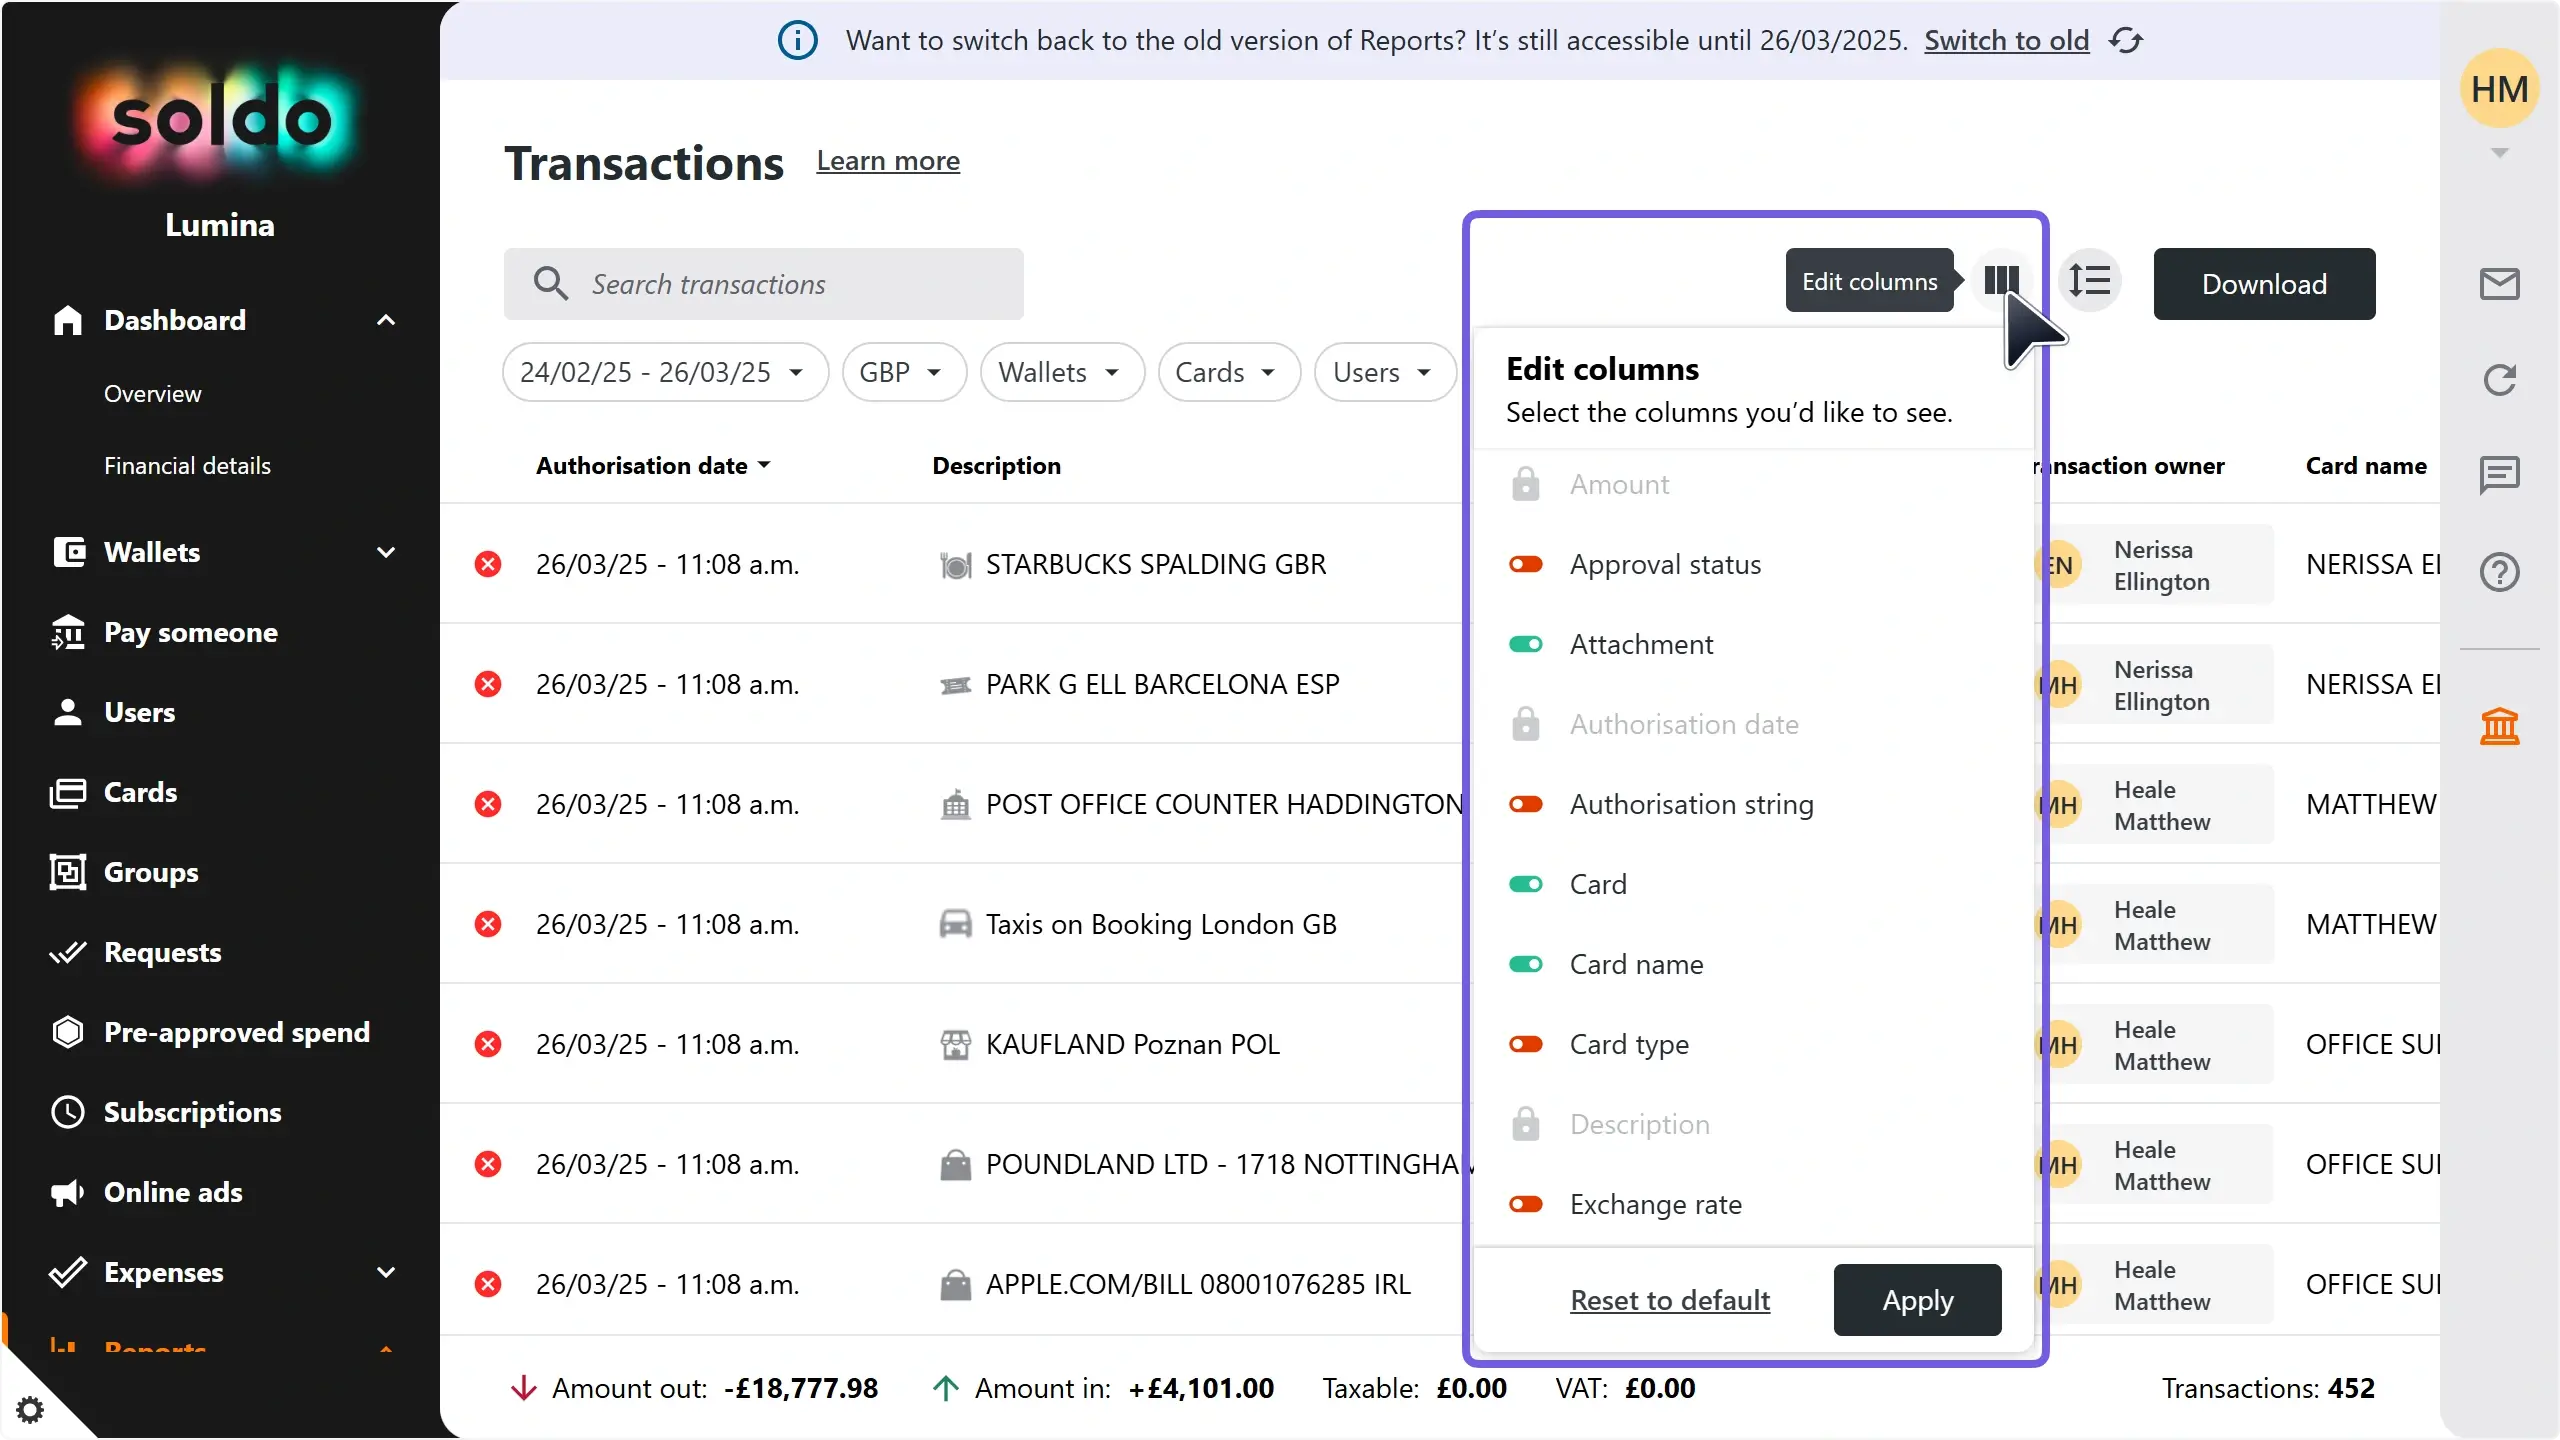Screen dimensions: 2560x1440
Task: Apply the column changes
Action: [1916, 1300]
